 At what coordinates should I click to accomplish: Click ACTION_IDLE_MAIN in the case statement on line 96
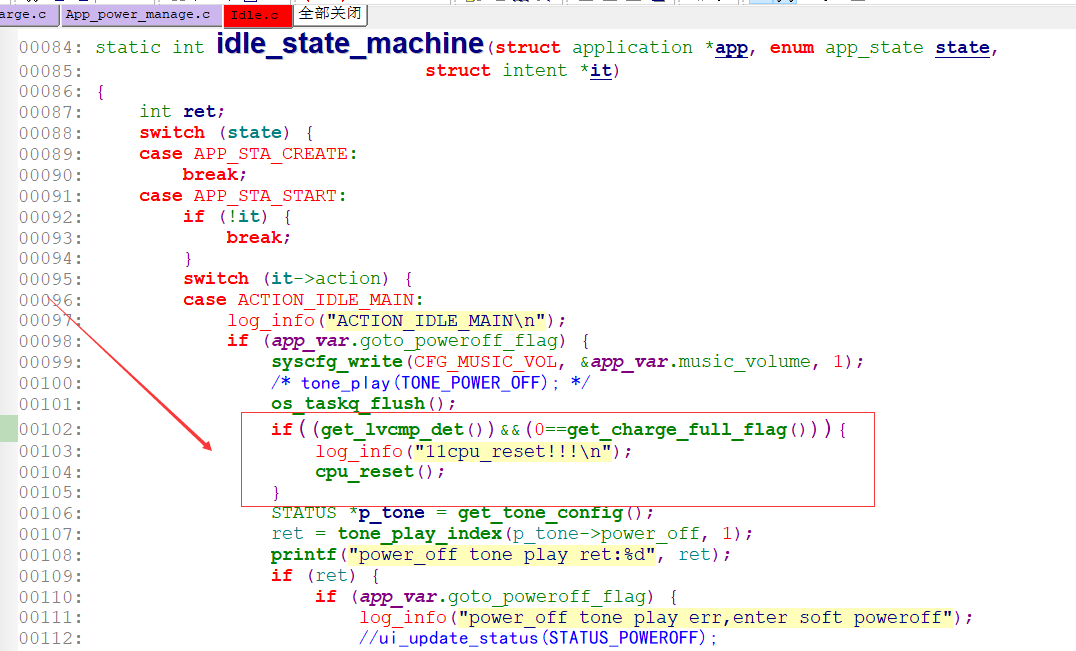(326, 300)
